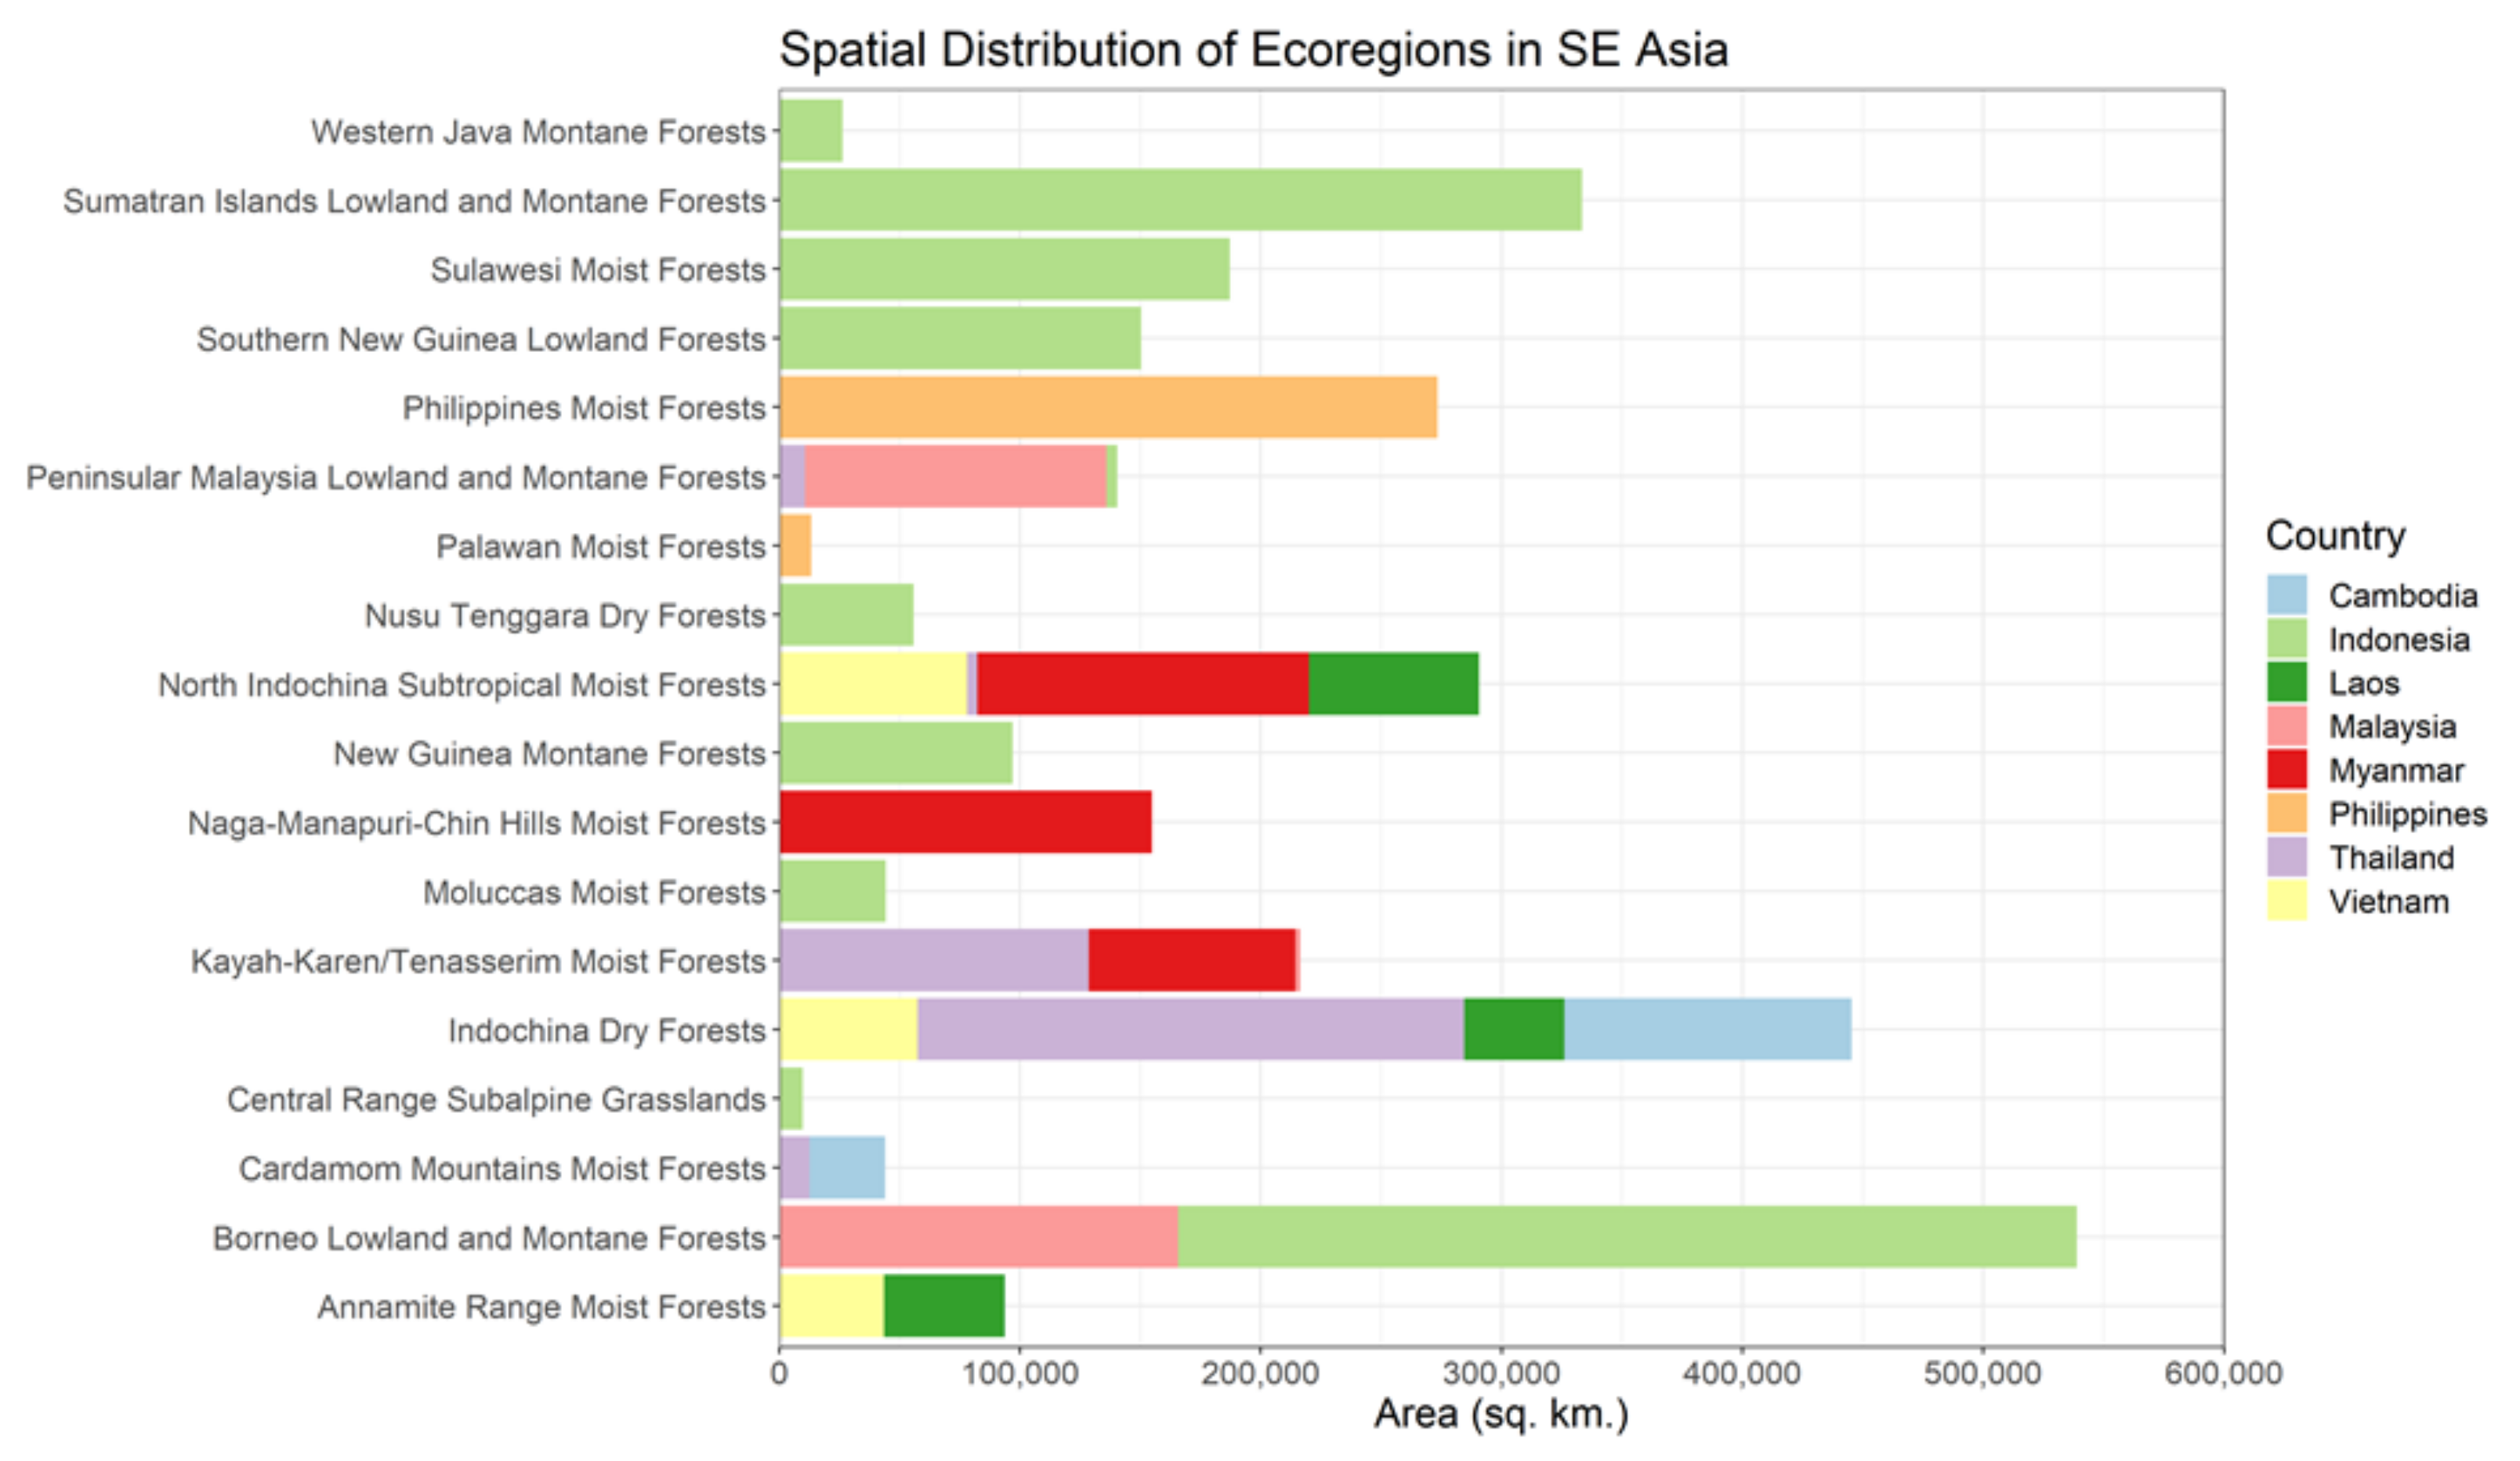The height and width of the screenshot is (1461, 2520).
Task: Click the Malaysia legend color swatch
Action: (2286, 726)
